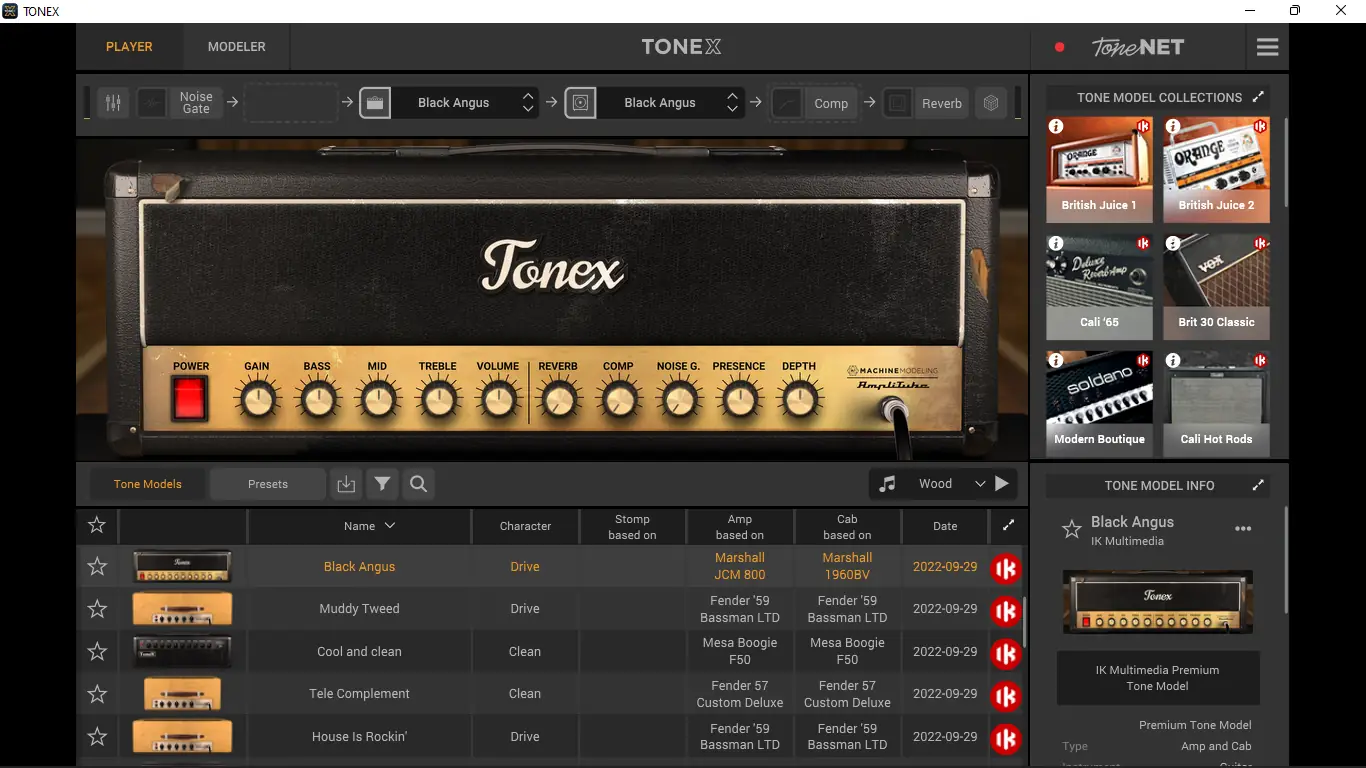The height and width of the screenshot is (768, 1366).
Task: Select the PLAYER tab
Action: click(x=128, y=46)
